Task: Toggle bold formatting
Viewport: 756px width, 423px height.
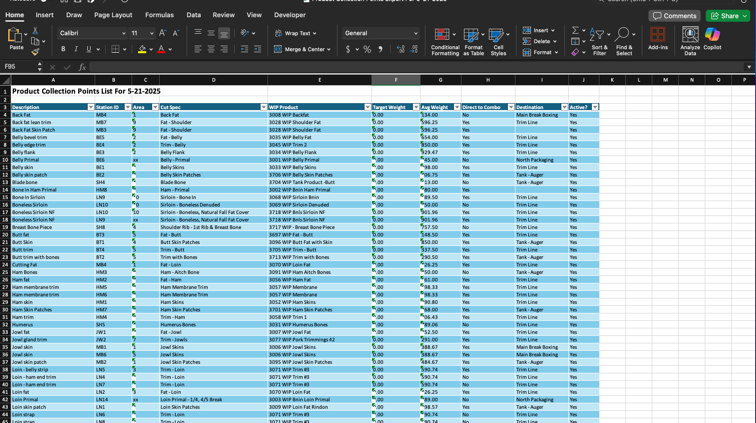Action: coord(63,49)
